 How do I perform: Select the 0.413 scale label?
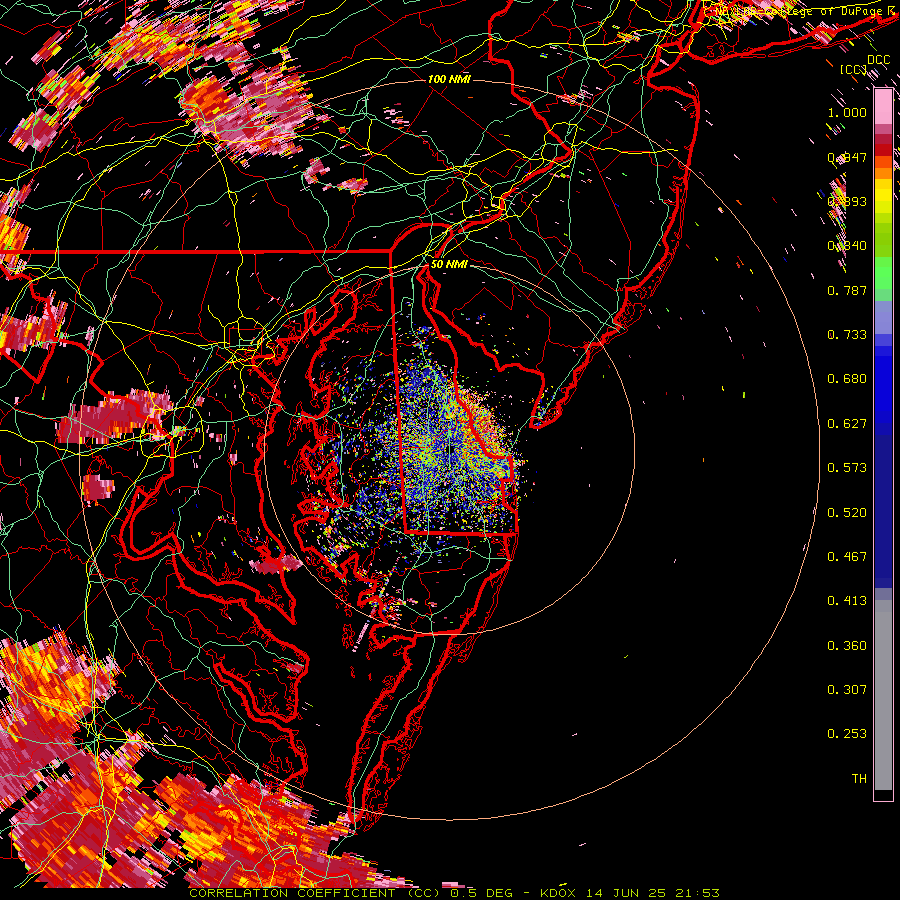click(x=847, y=601)
